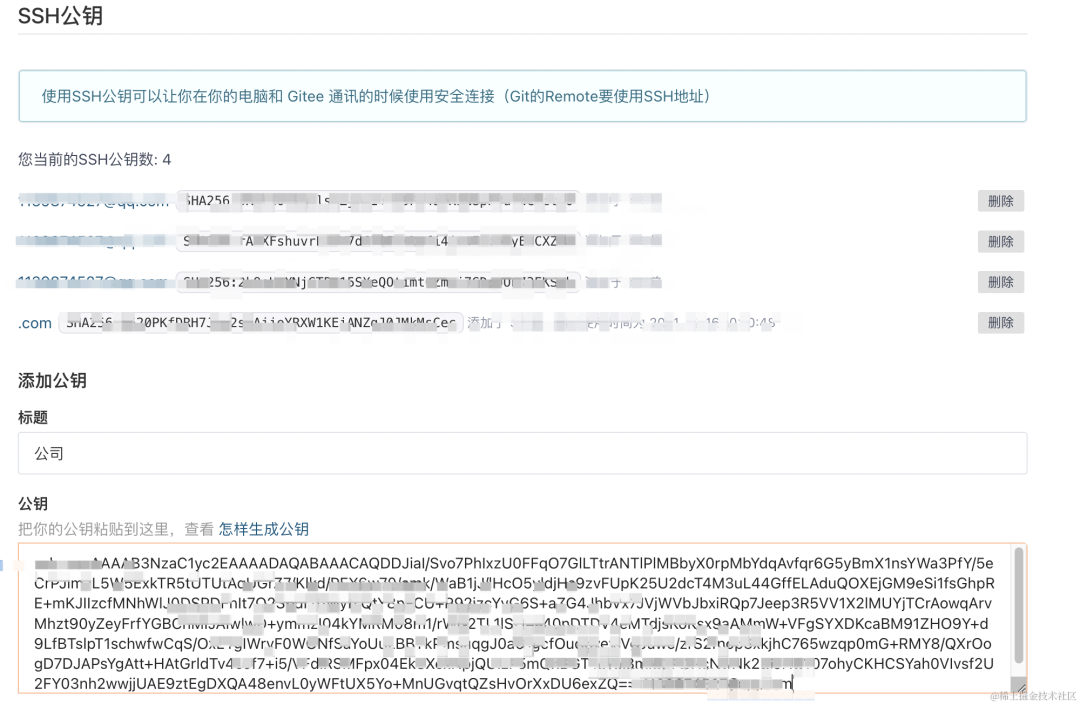The height and width of the screenshot is (705, 1080).
Task: Click the blue SSH info banner text
Action: [x=376, y=96]
